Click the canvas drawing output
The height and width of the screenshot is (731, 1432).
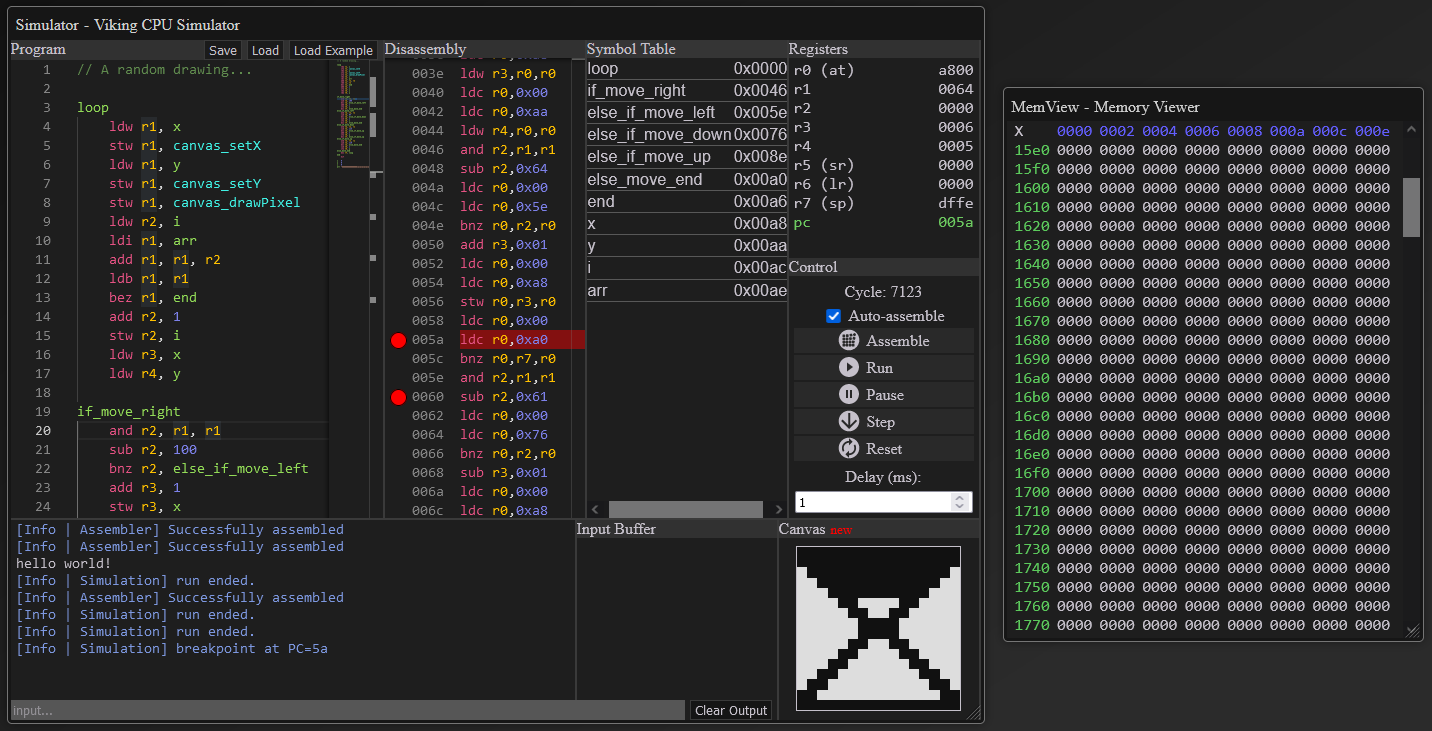click(x=878, y=628)
